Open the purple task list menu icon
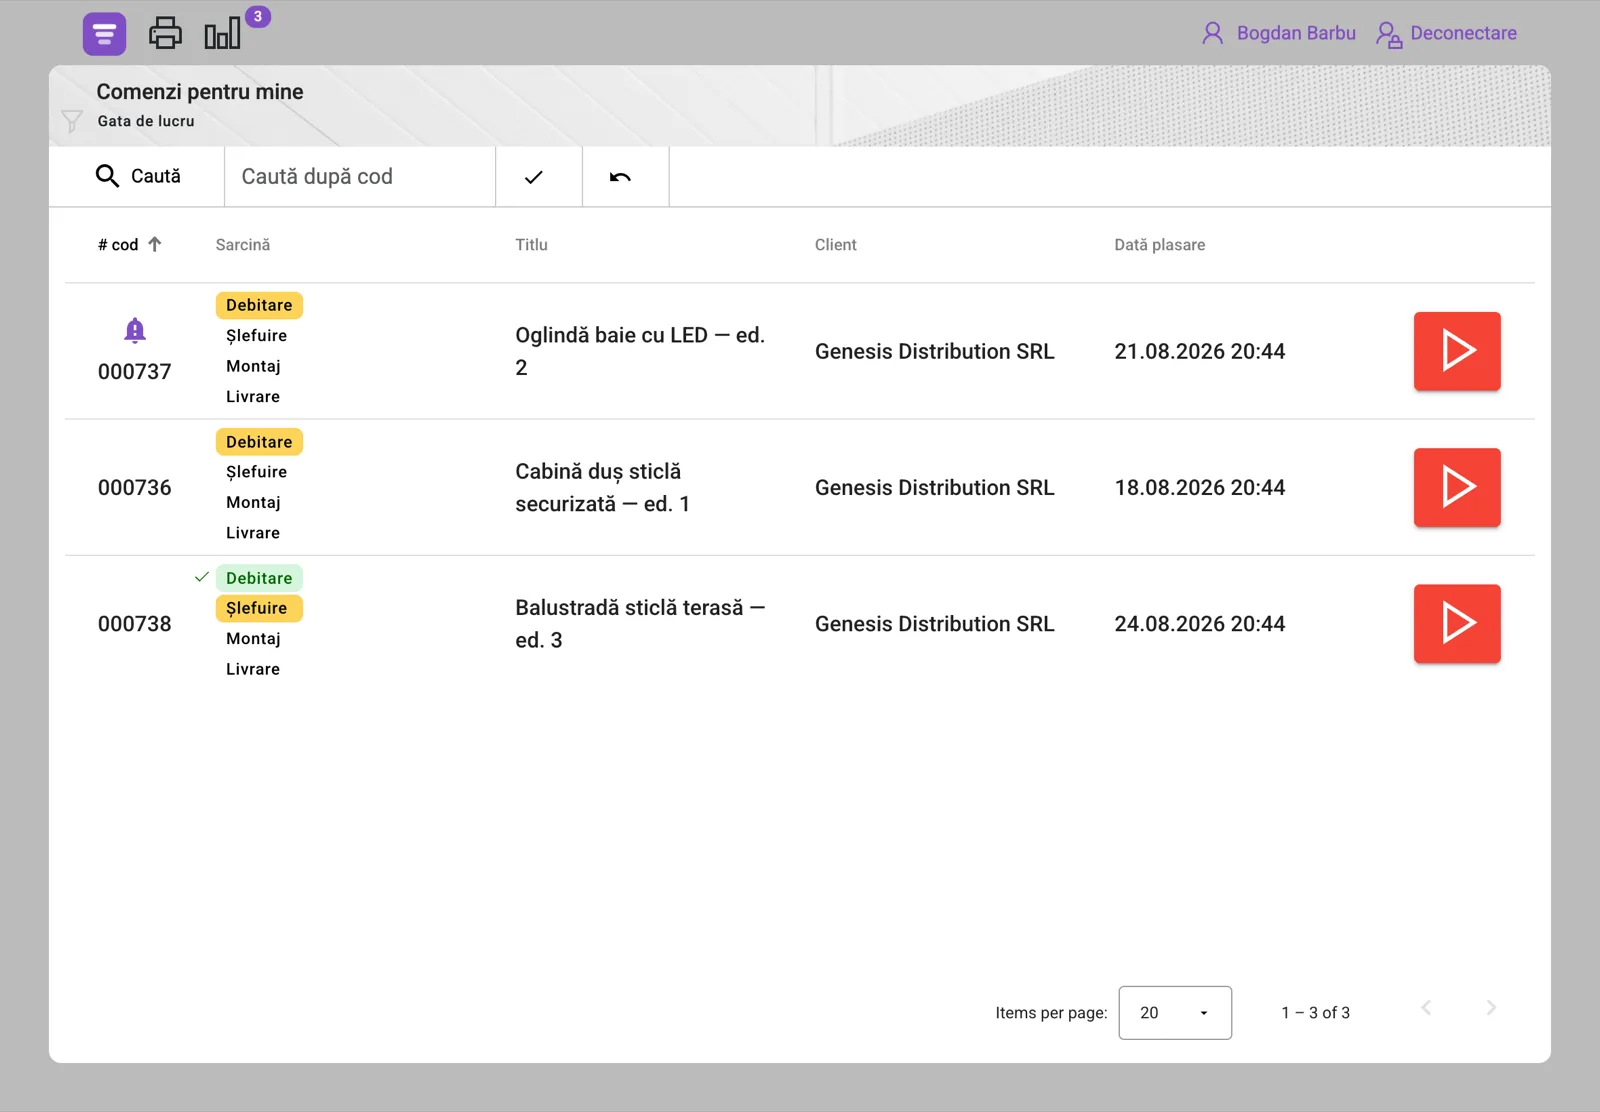The height and width of the screenshot is (1112, 1600). [x=104, y=34]
